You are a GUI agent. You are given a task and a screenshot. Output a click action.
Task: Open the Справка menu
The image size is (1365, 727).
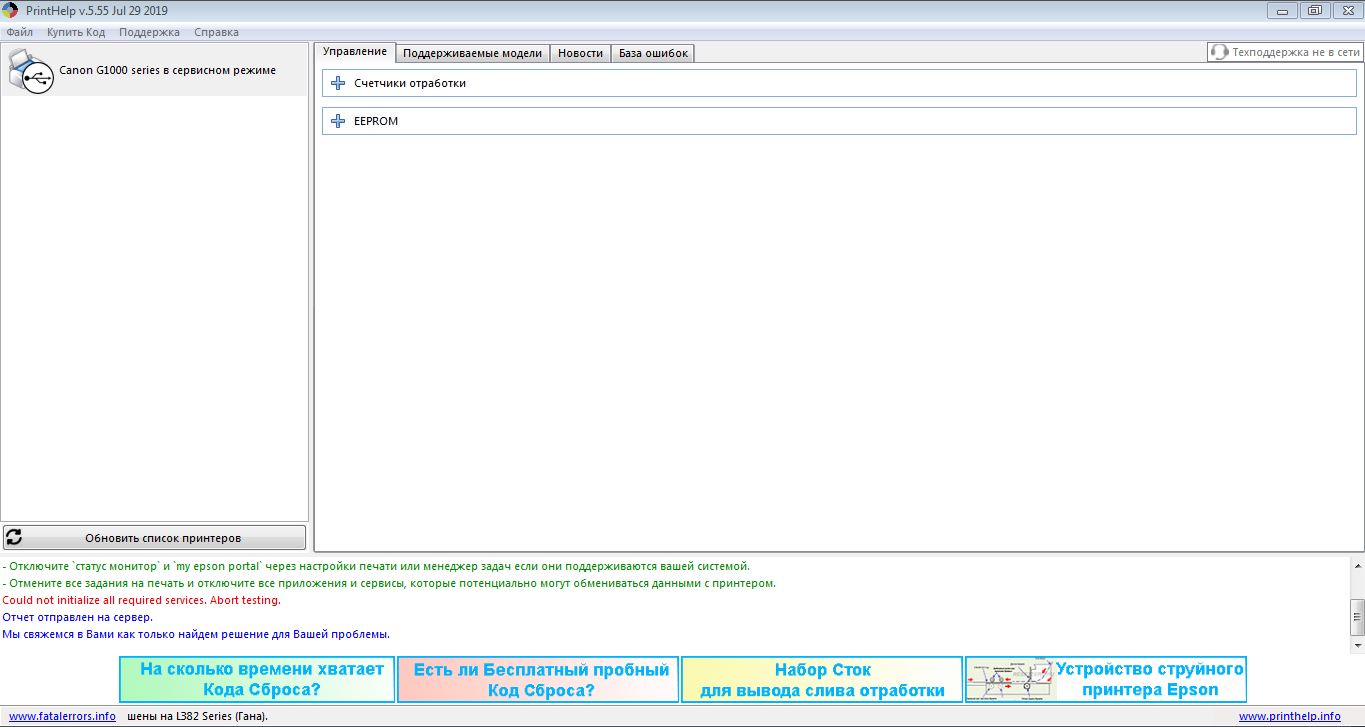tap(216, 32)
